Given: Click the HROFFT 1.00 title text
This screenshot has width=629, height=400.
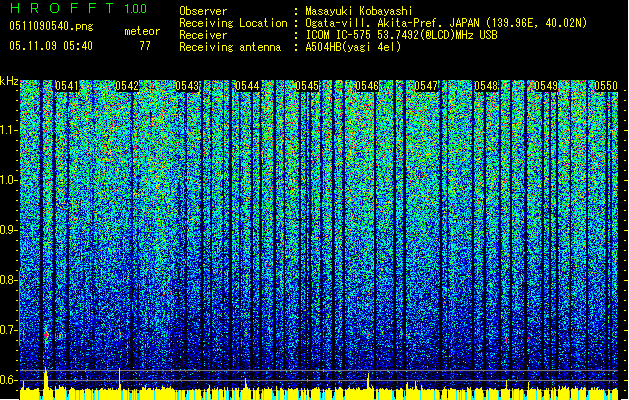Looking at the screenshot, I should coord(79,8).
